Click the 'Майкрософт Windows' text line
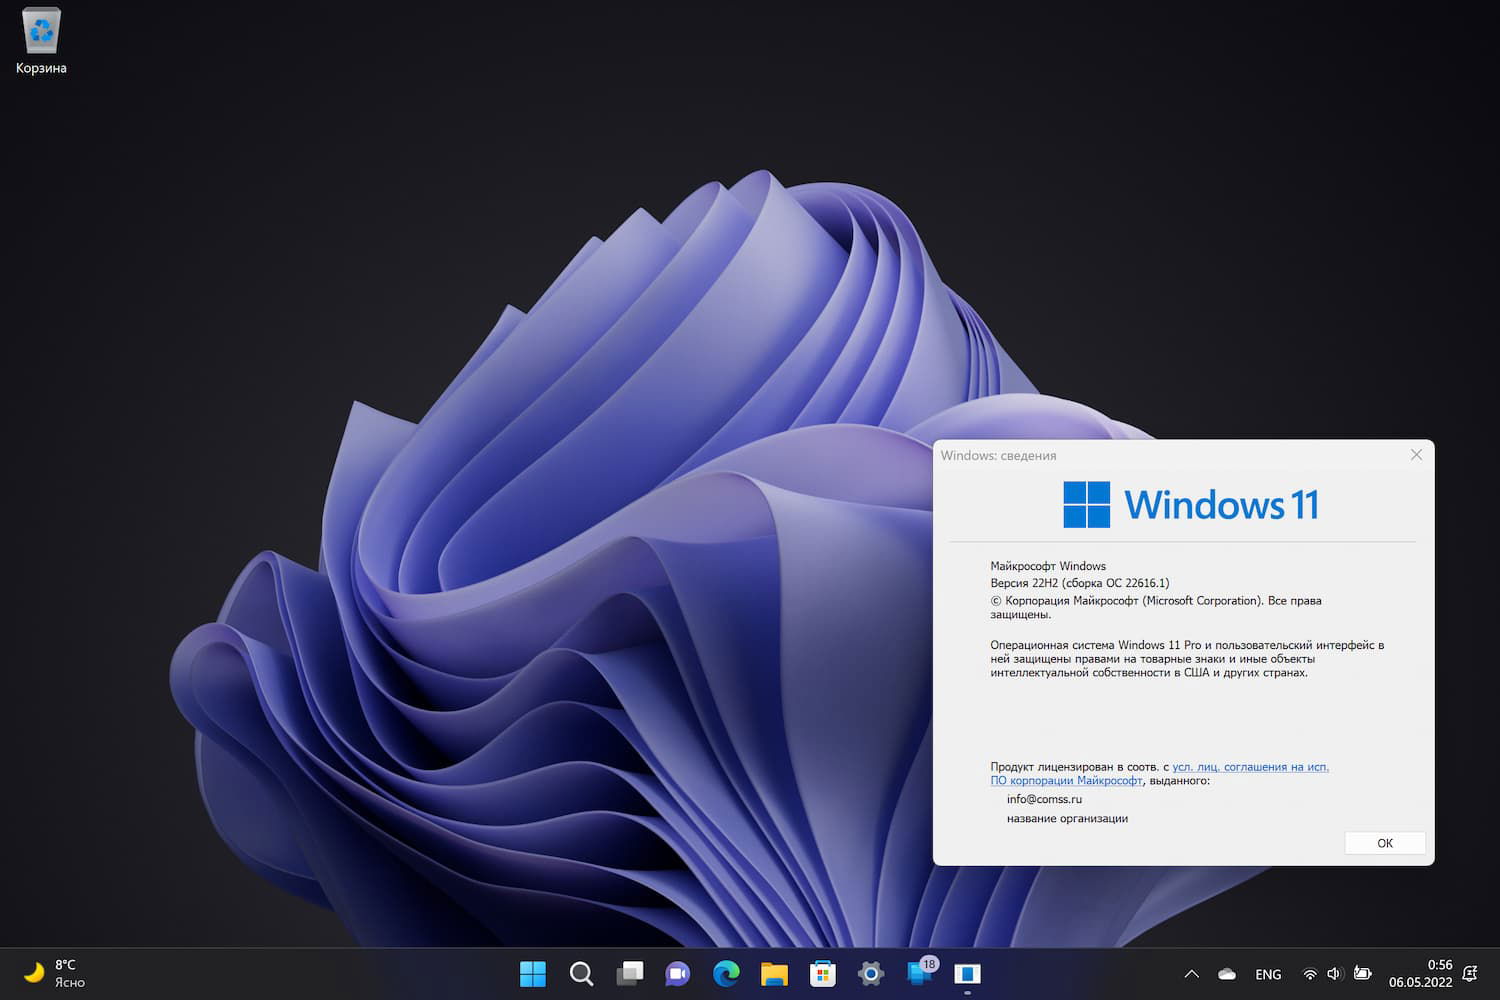The width and height of the screenshot is (1500, 1000). [1048, 566]
